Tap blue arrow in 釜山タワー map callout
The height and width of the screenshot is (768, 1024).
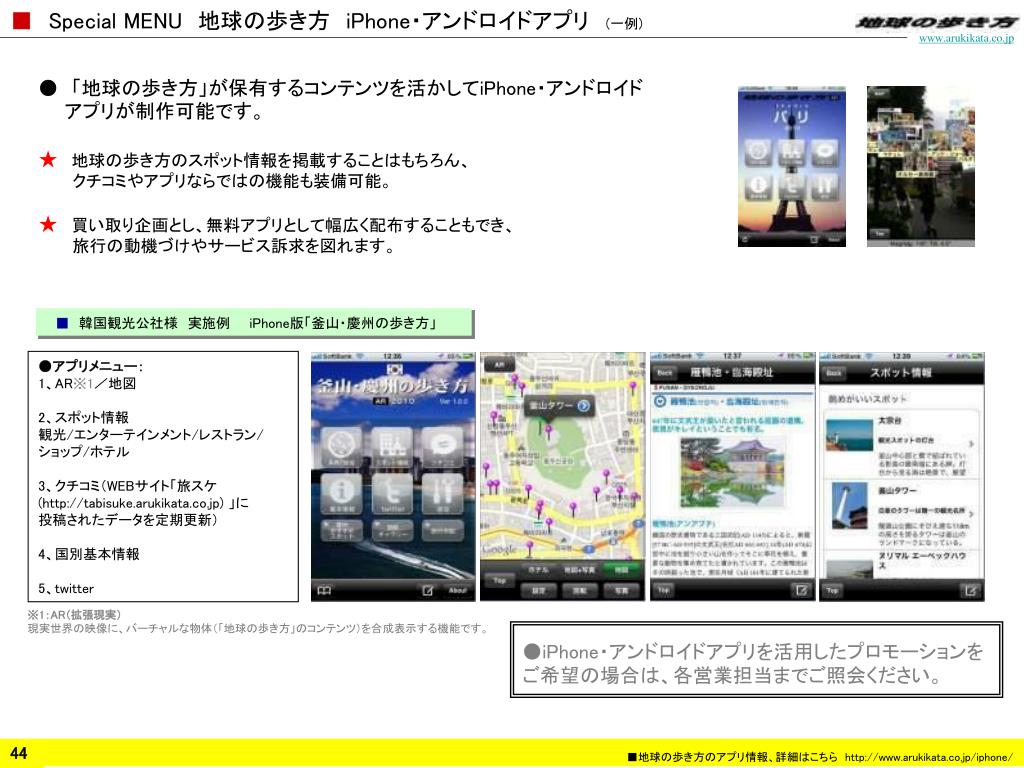[x=584, y=406]
